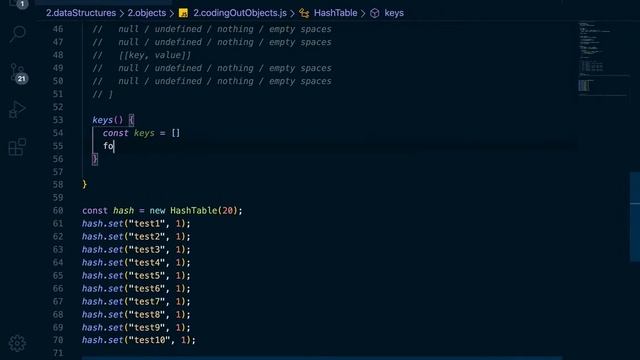The height and width of the screenshot is (360, 640).
Task: Click hash.set("test6", 1) line
Action: tap(136, 289)
